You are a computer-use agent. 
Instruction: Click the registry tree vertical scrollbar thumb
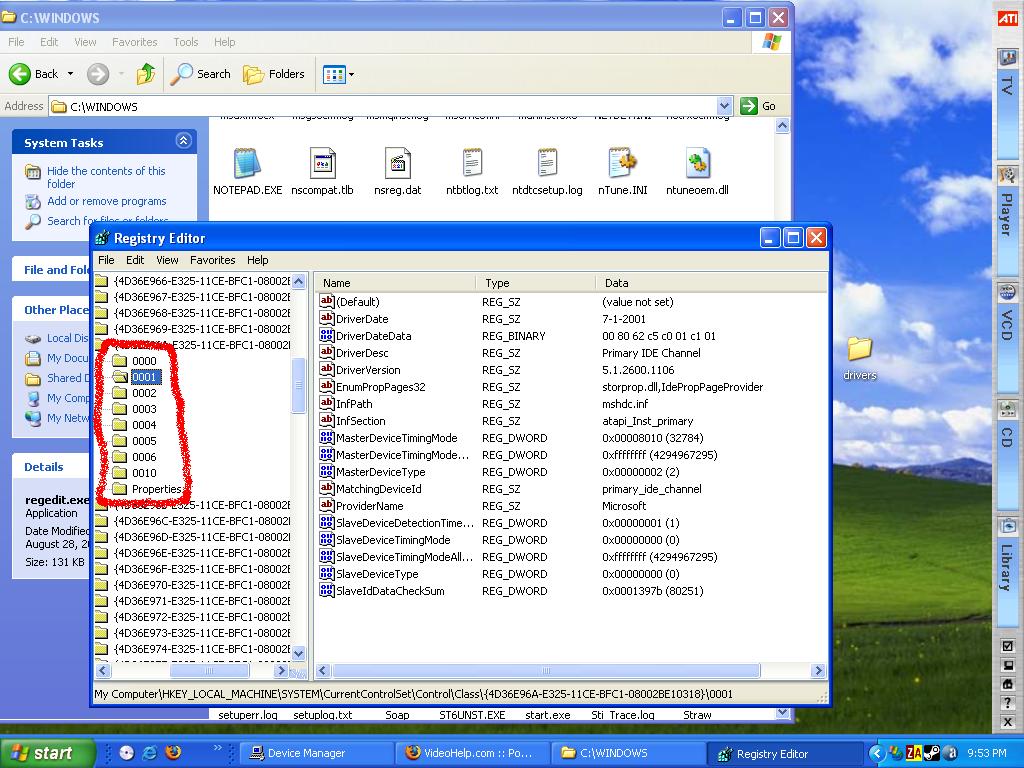[x=298, y=385]
